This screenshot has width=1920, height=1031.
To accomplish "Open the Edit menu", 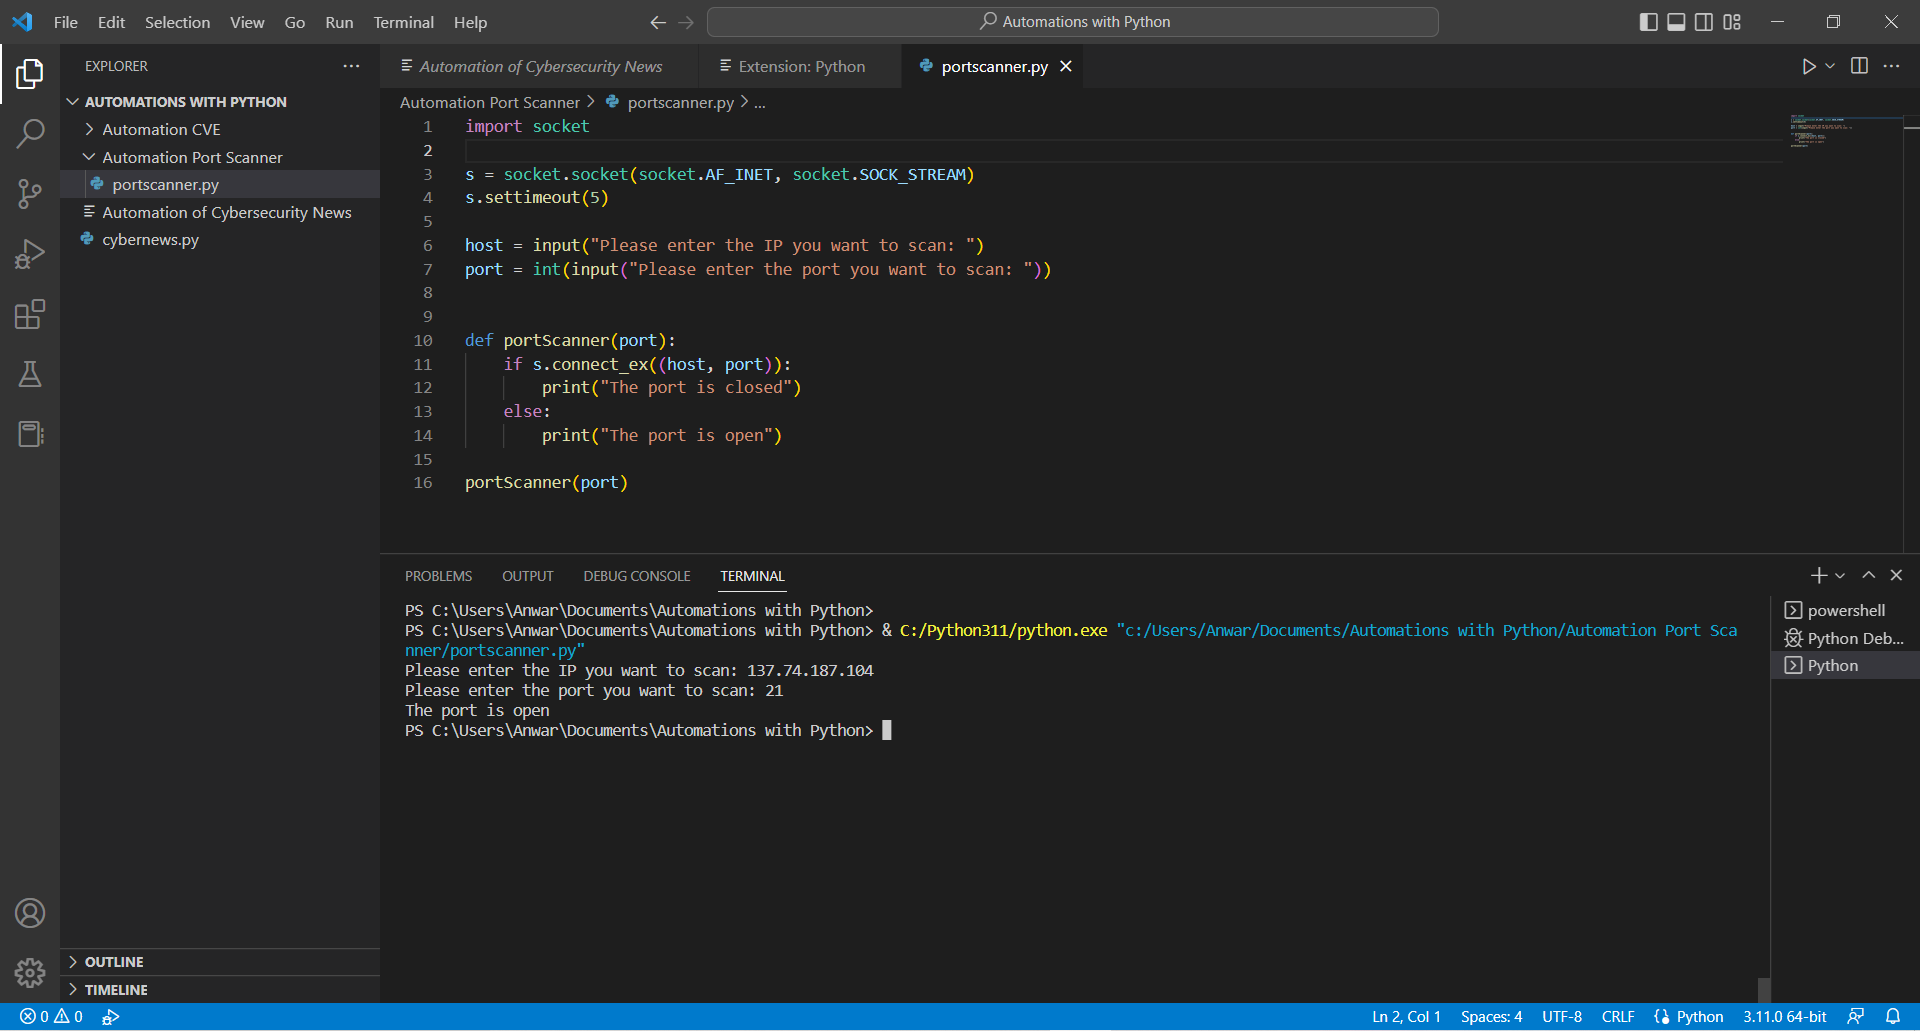I will coord(111,22).
